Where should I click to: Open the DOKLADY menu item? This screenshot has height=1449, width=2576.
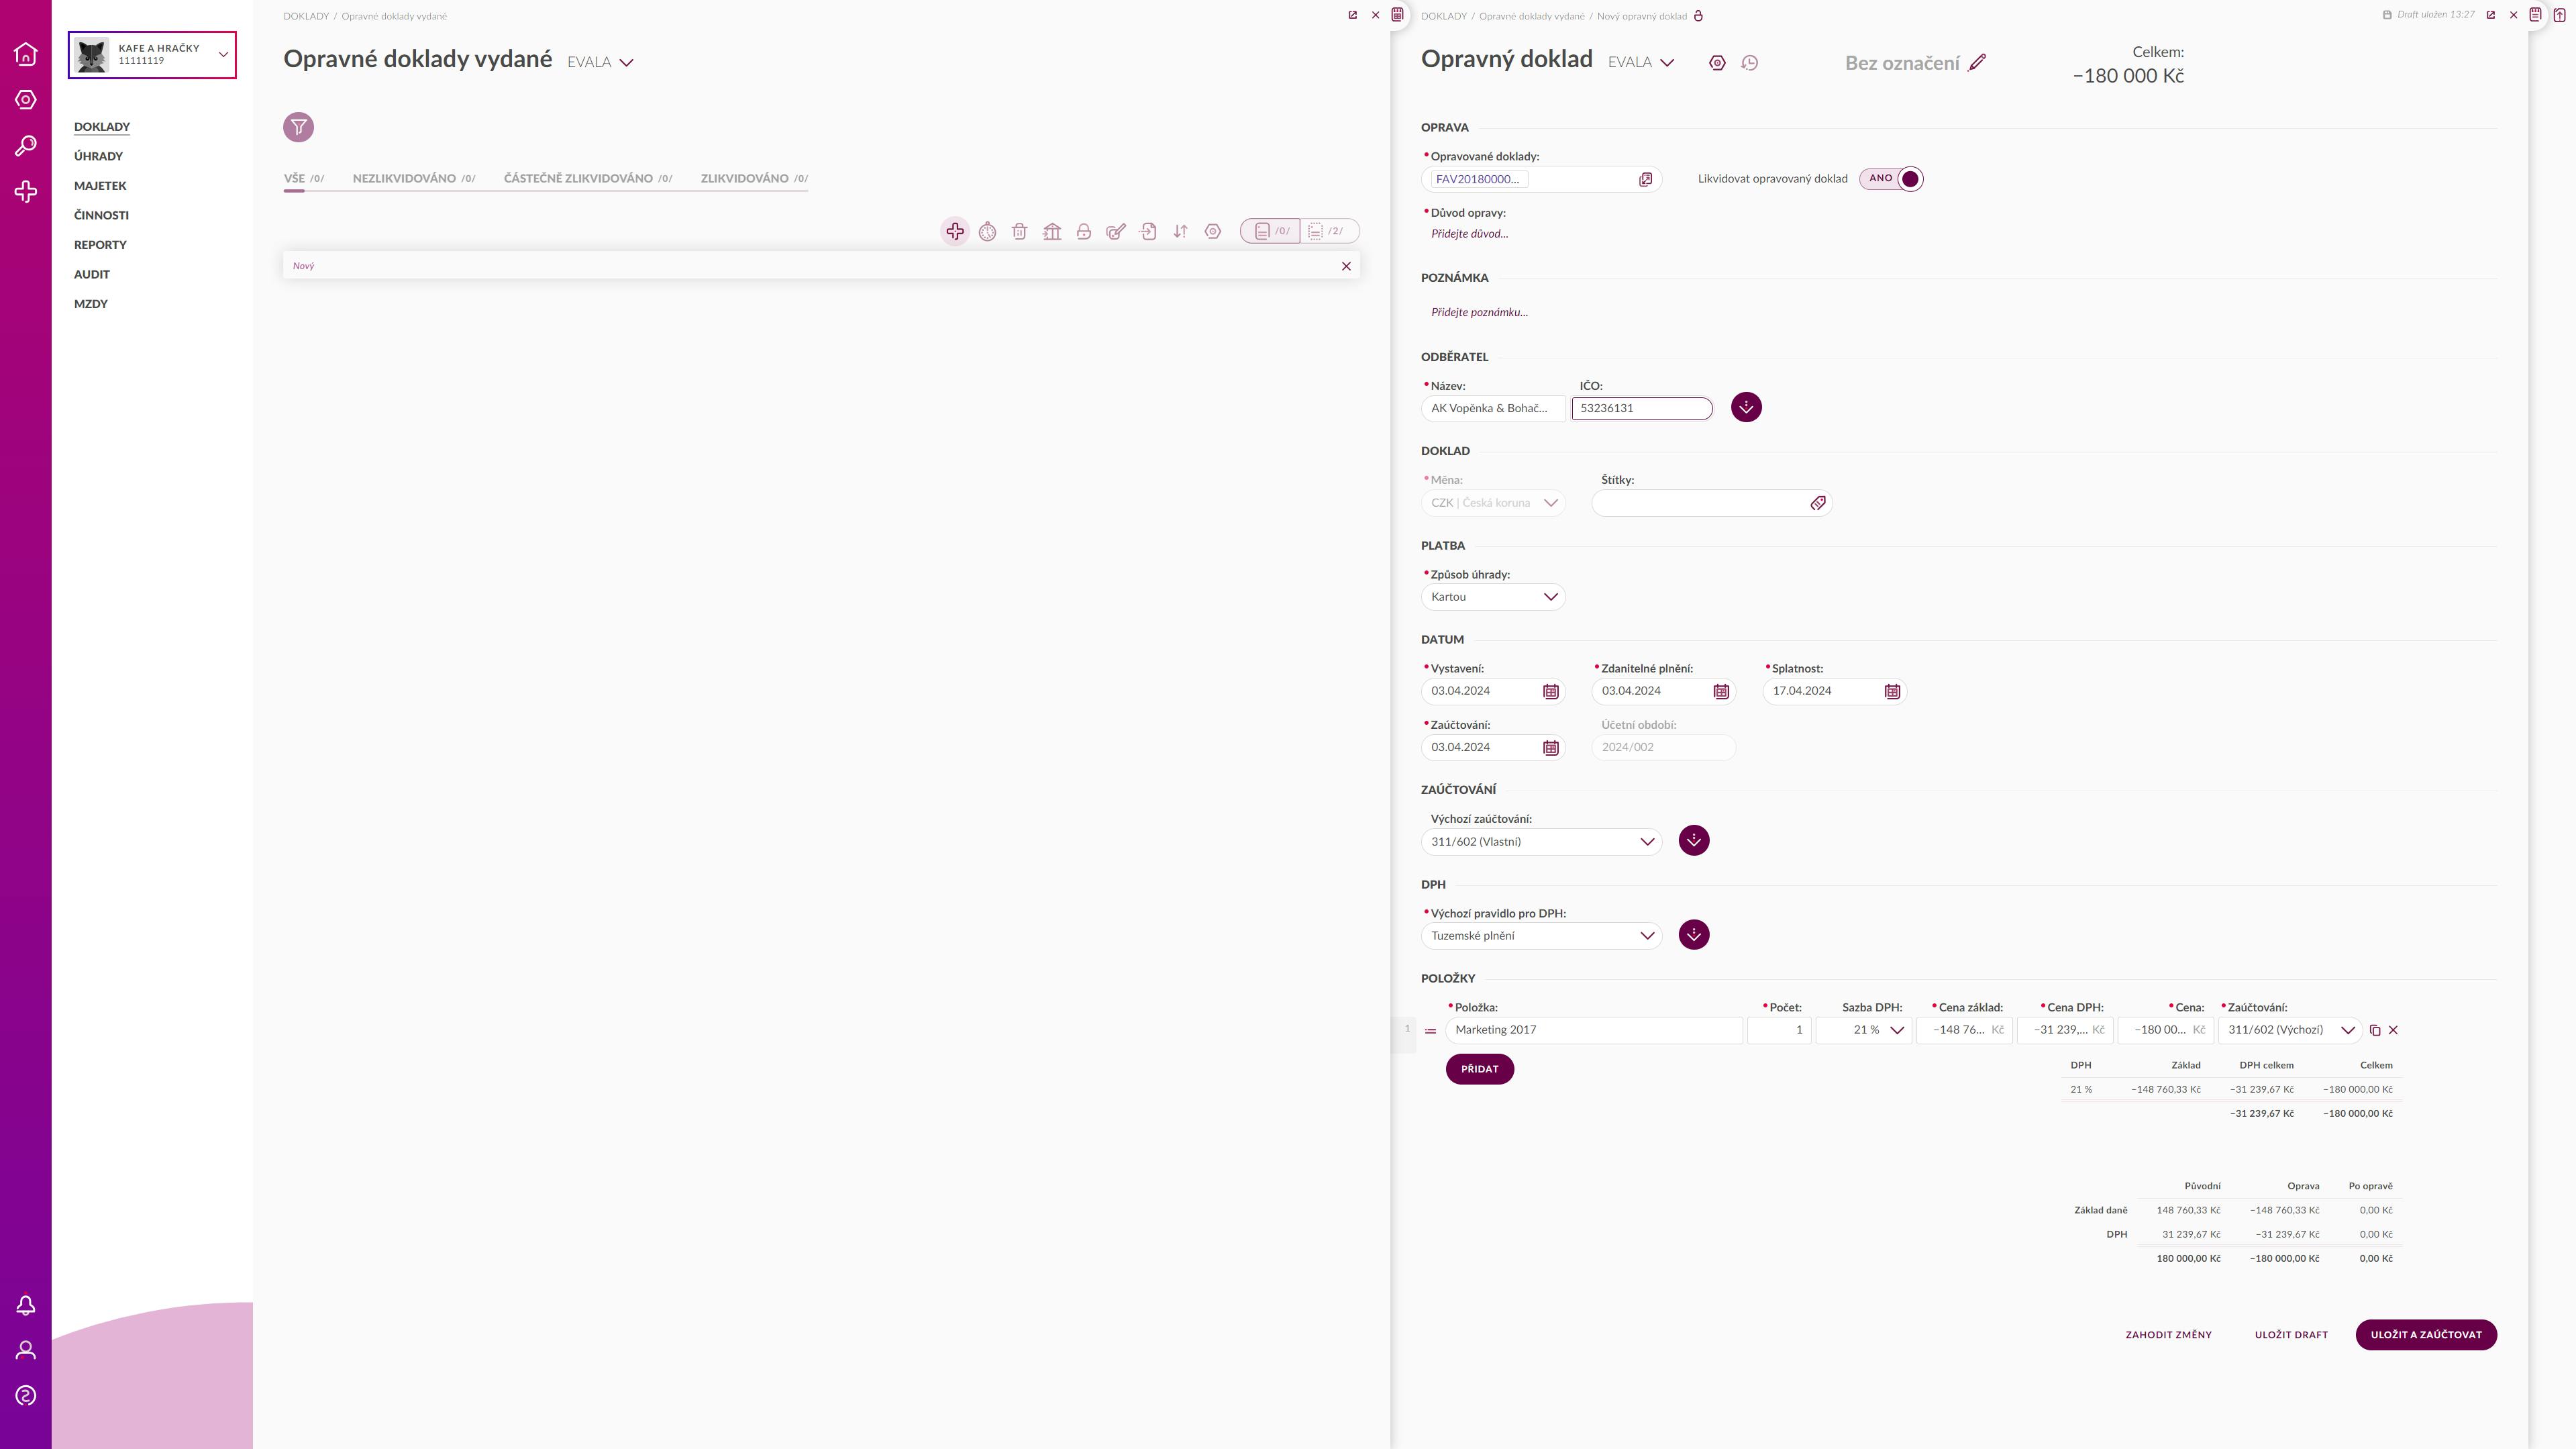pos(102,127)
